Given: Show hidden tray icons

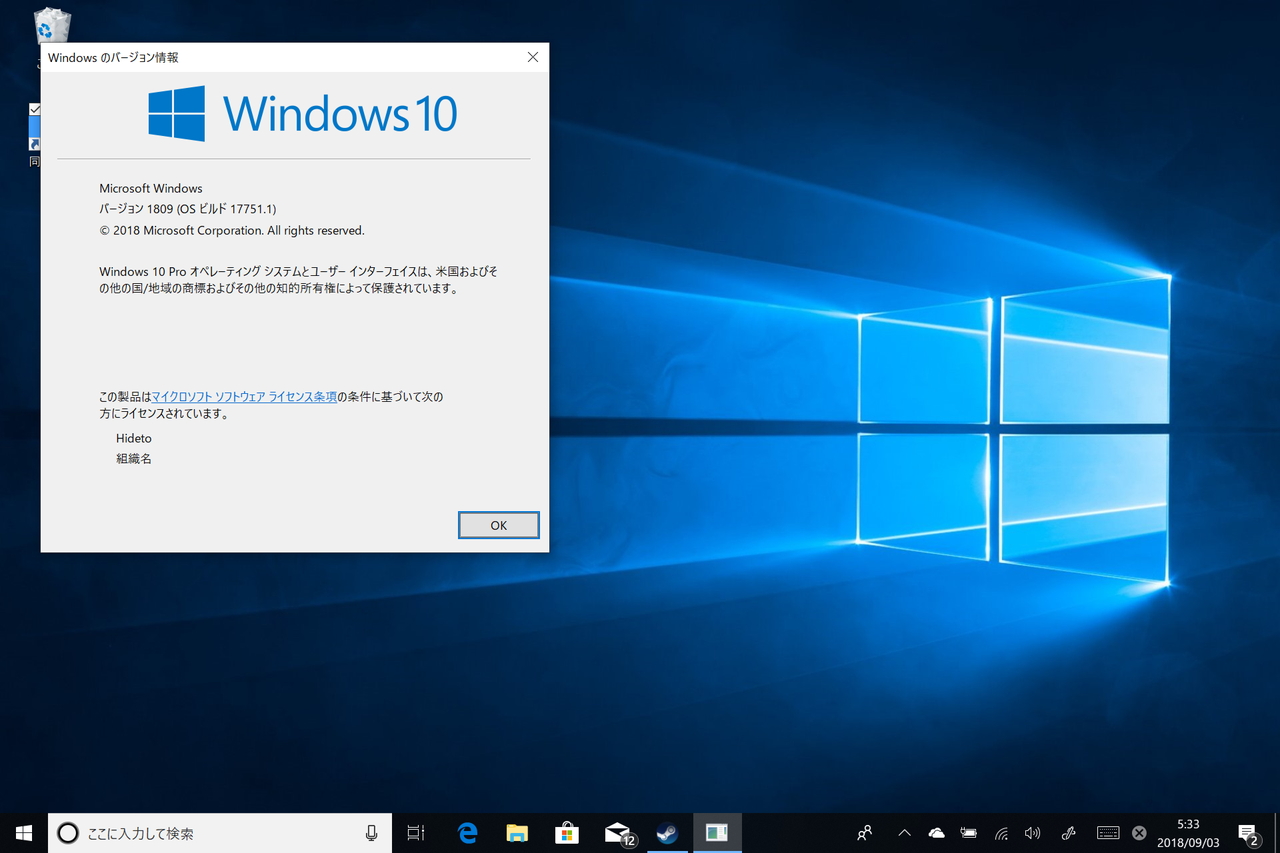Looking at the screenshot, I should pyautogui.click(x=903, y=832).
